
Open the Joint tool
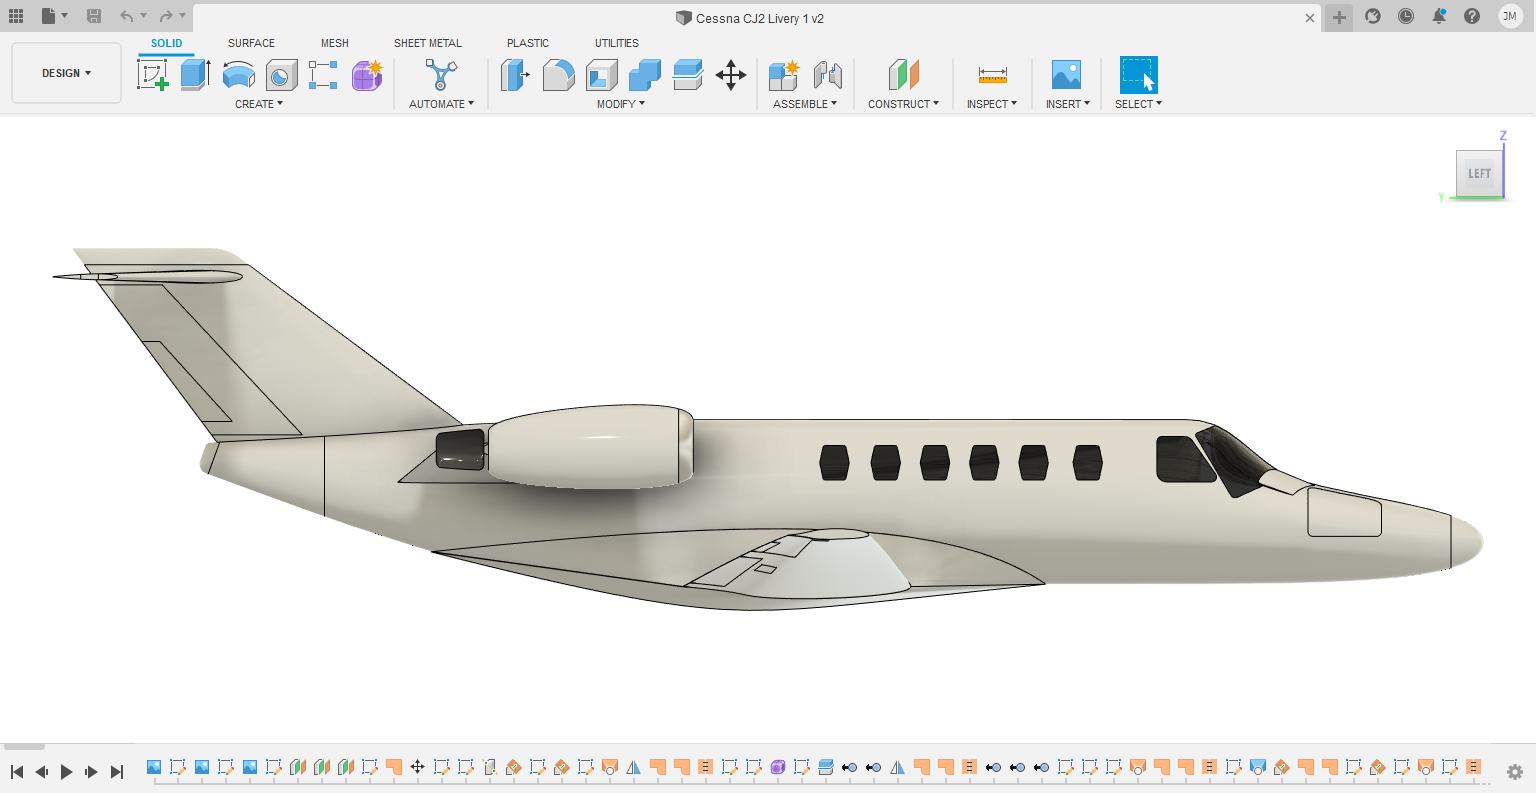tap(827, 75)
